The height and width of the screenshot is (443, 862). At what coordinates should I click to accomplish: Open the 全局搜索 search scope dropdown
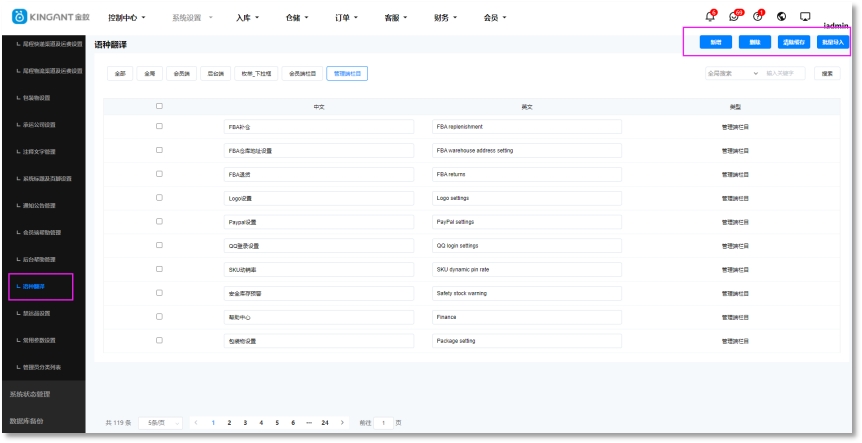(x=732, y=73)
